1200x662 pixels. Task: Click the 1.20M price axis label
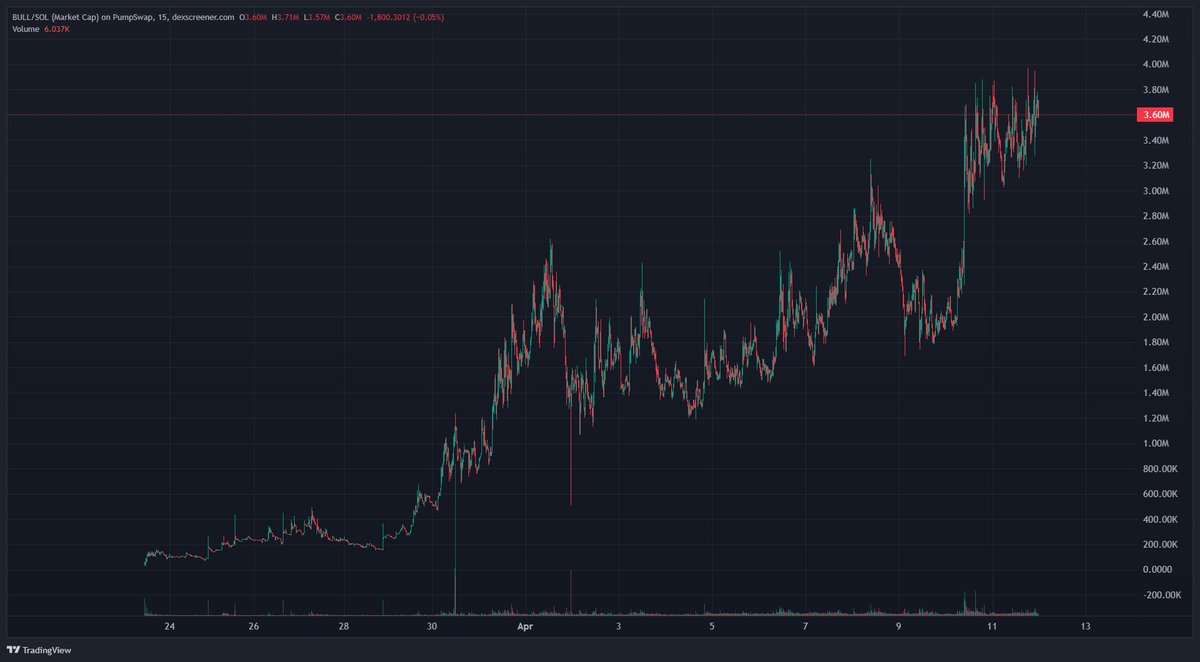[x=1155, y=418]
